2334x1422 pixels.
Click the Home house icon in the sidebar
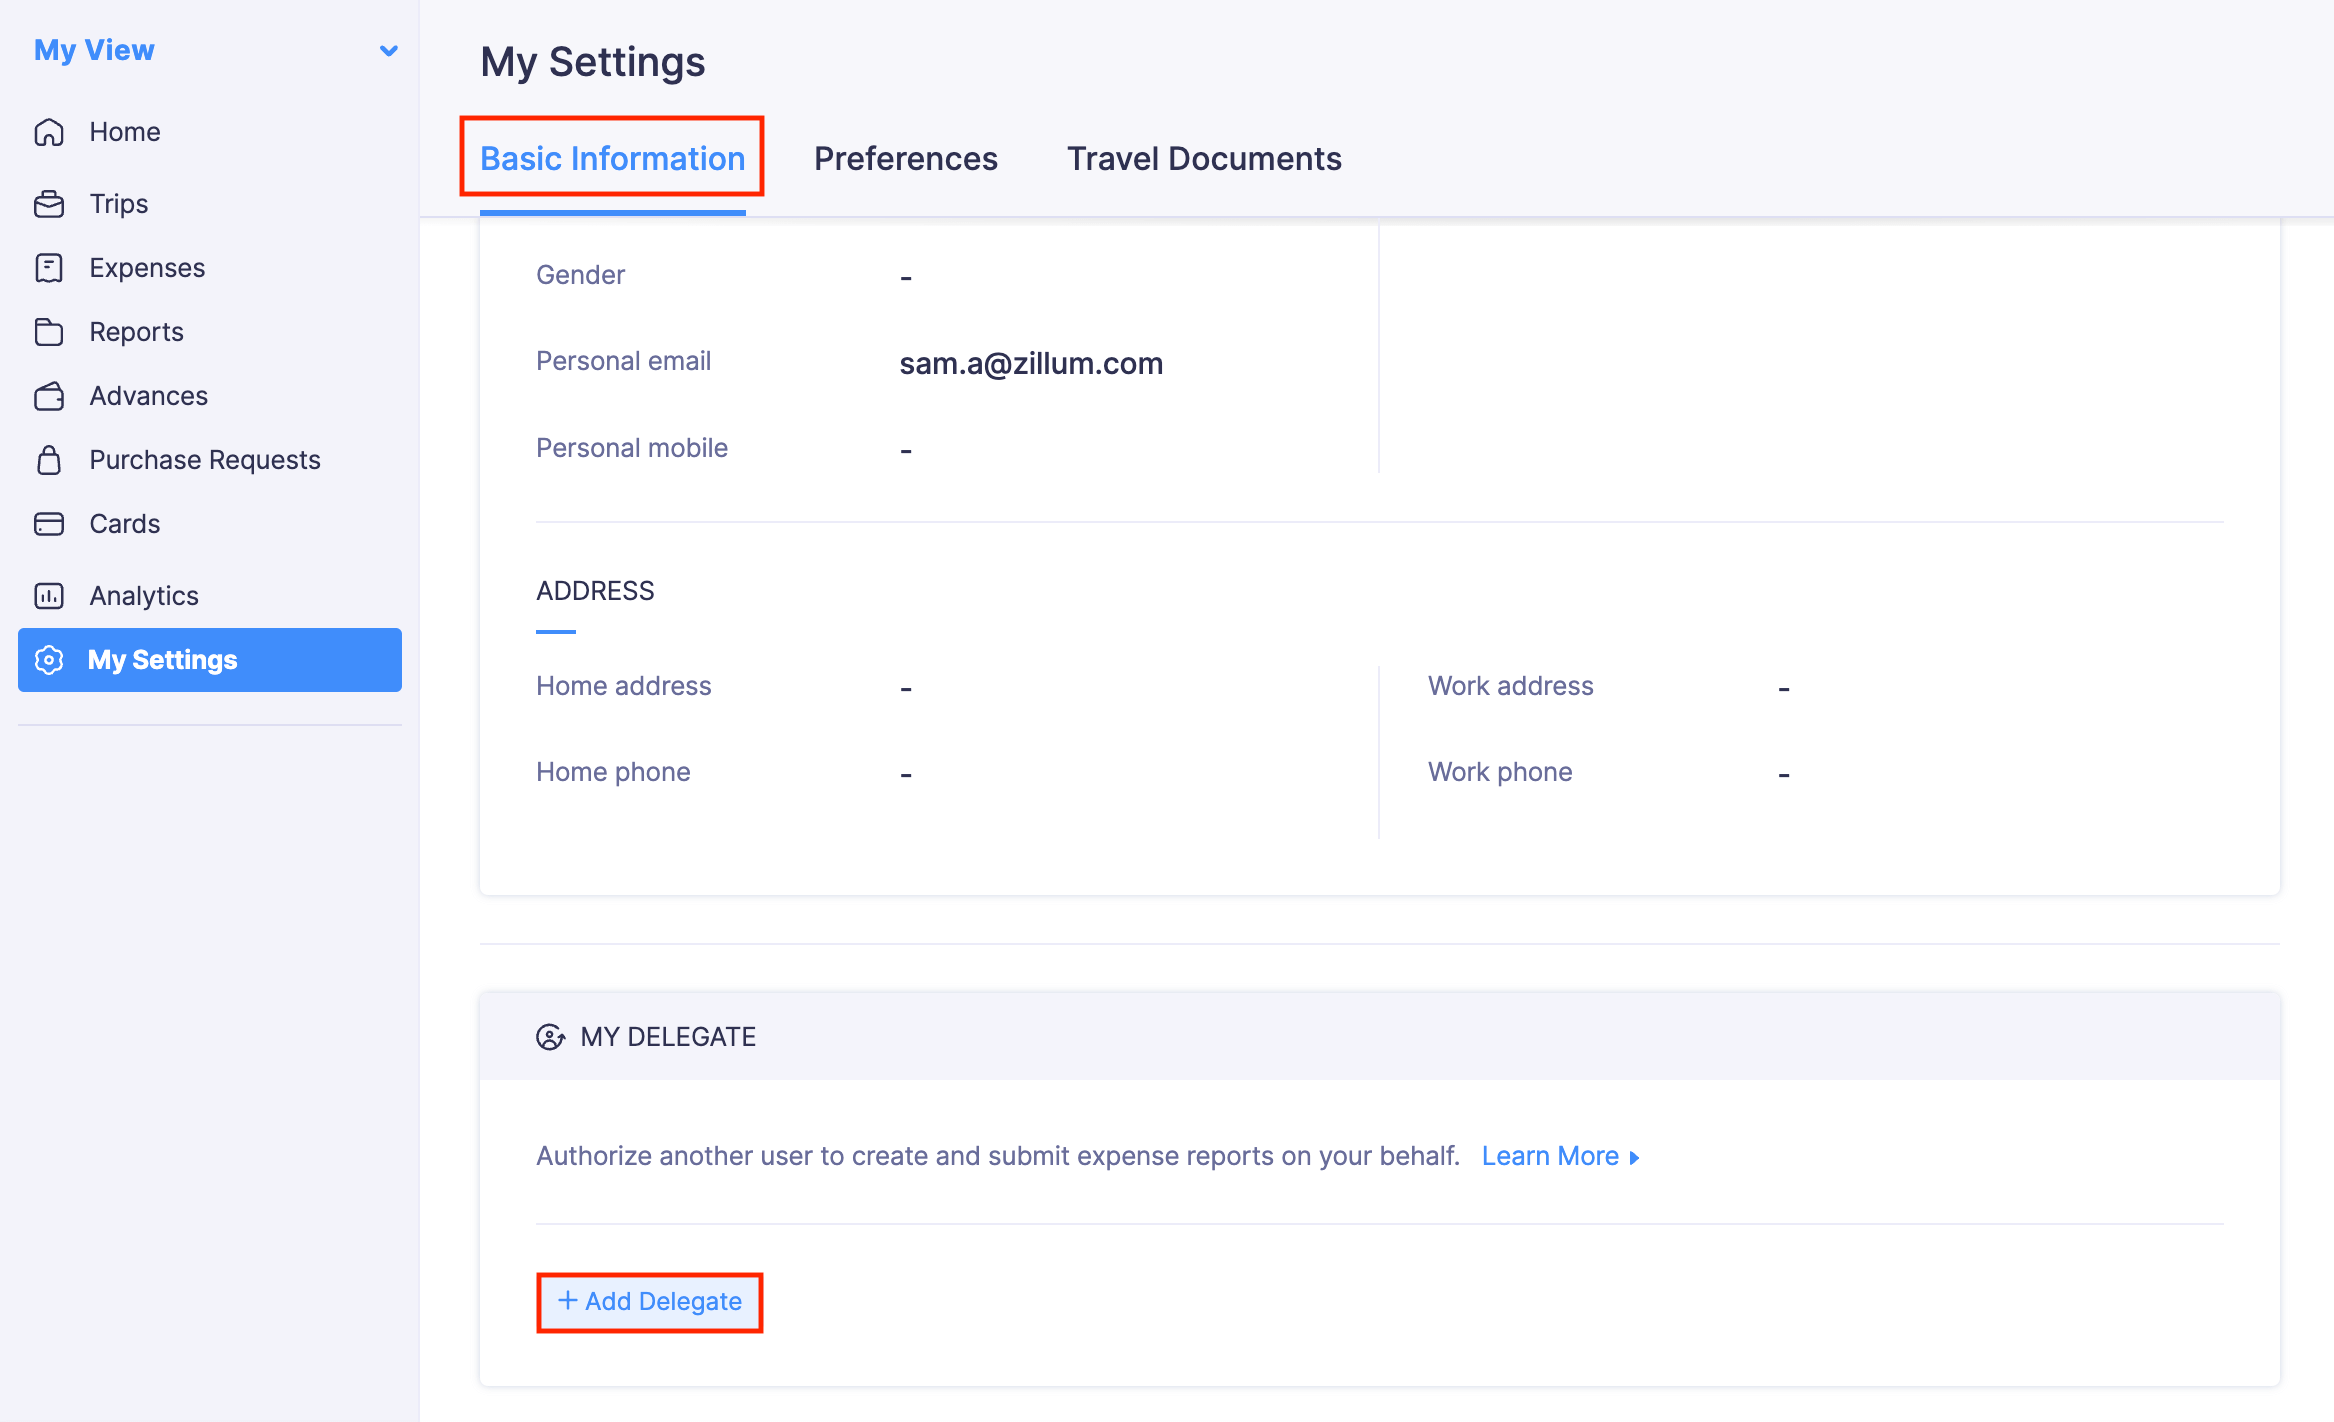(49, 132)
